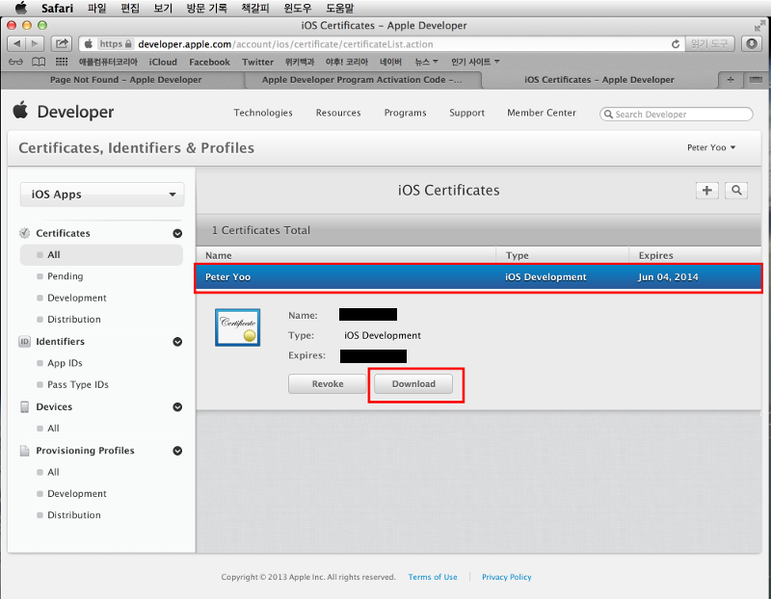This screenshot has width=771, height=599.
Task: Open the iOS Apps platform dropdown
Action: click(103, 194)
